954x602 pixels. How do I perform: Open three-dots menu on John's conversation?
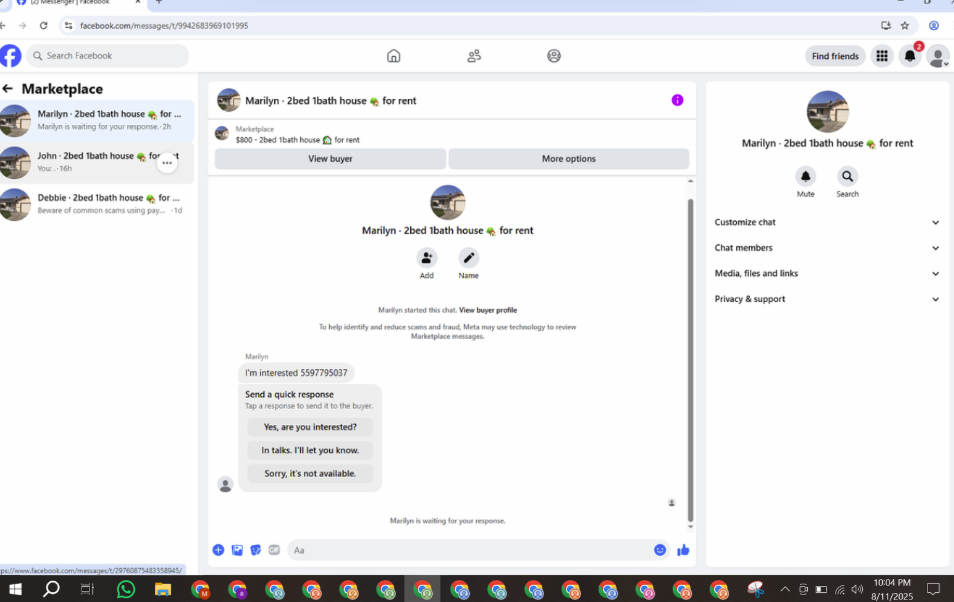(x=167, y=163)
